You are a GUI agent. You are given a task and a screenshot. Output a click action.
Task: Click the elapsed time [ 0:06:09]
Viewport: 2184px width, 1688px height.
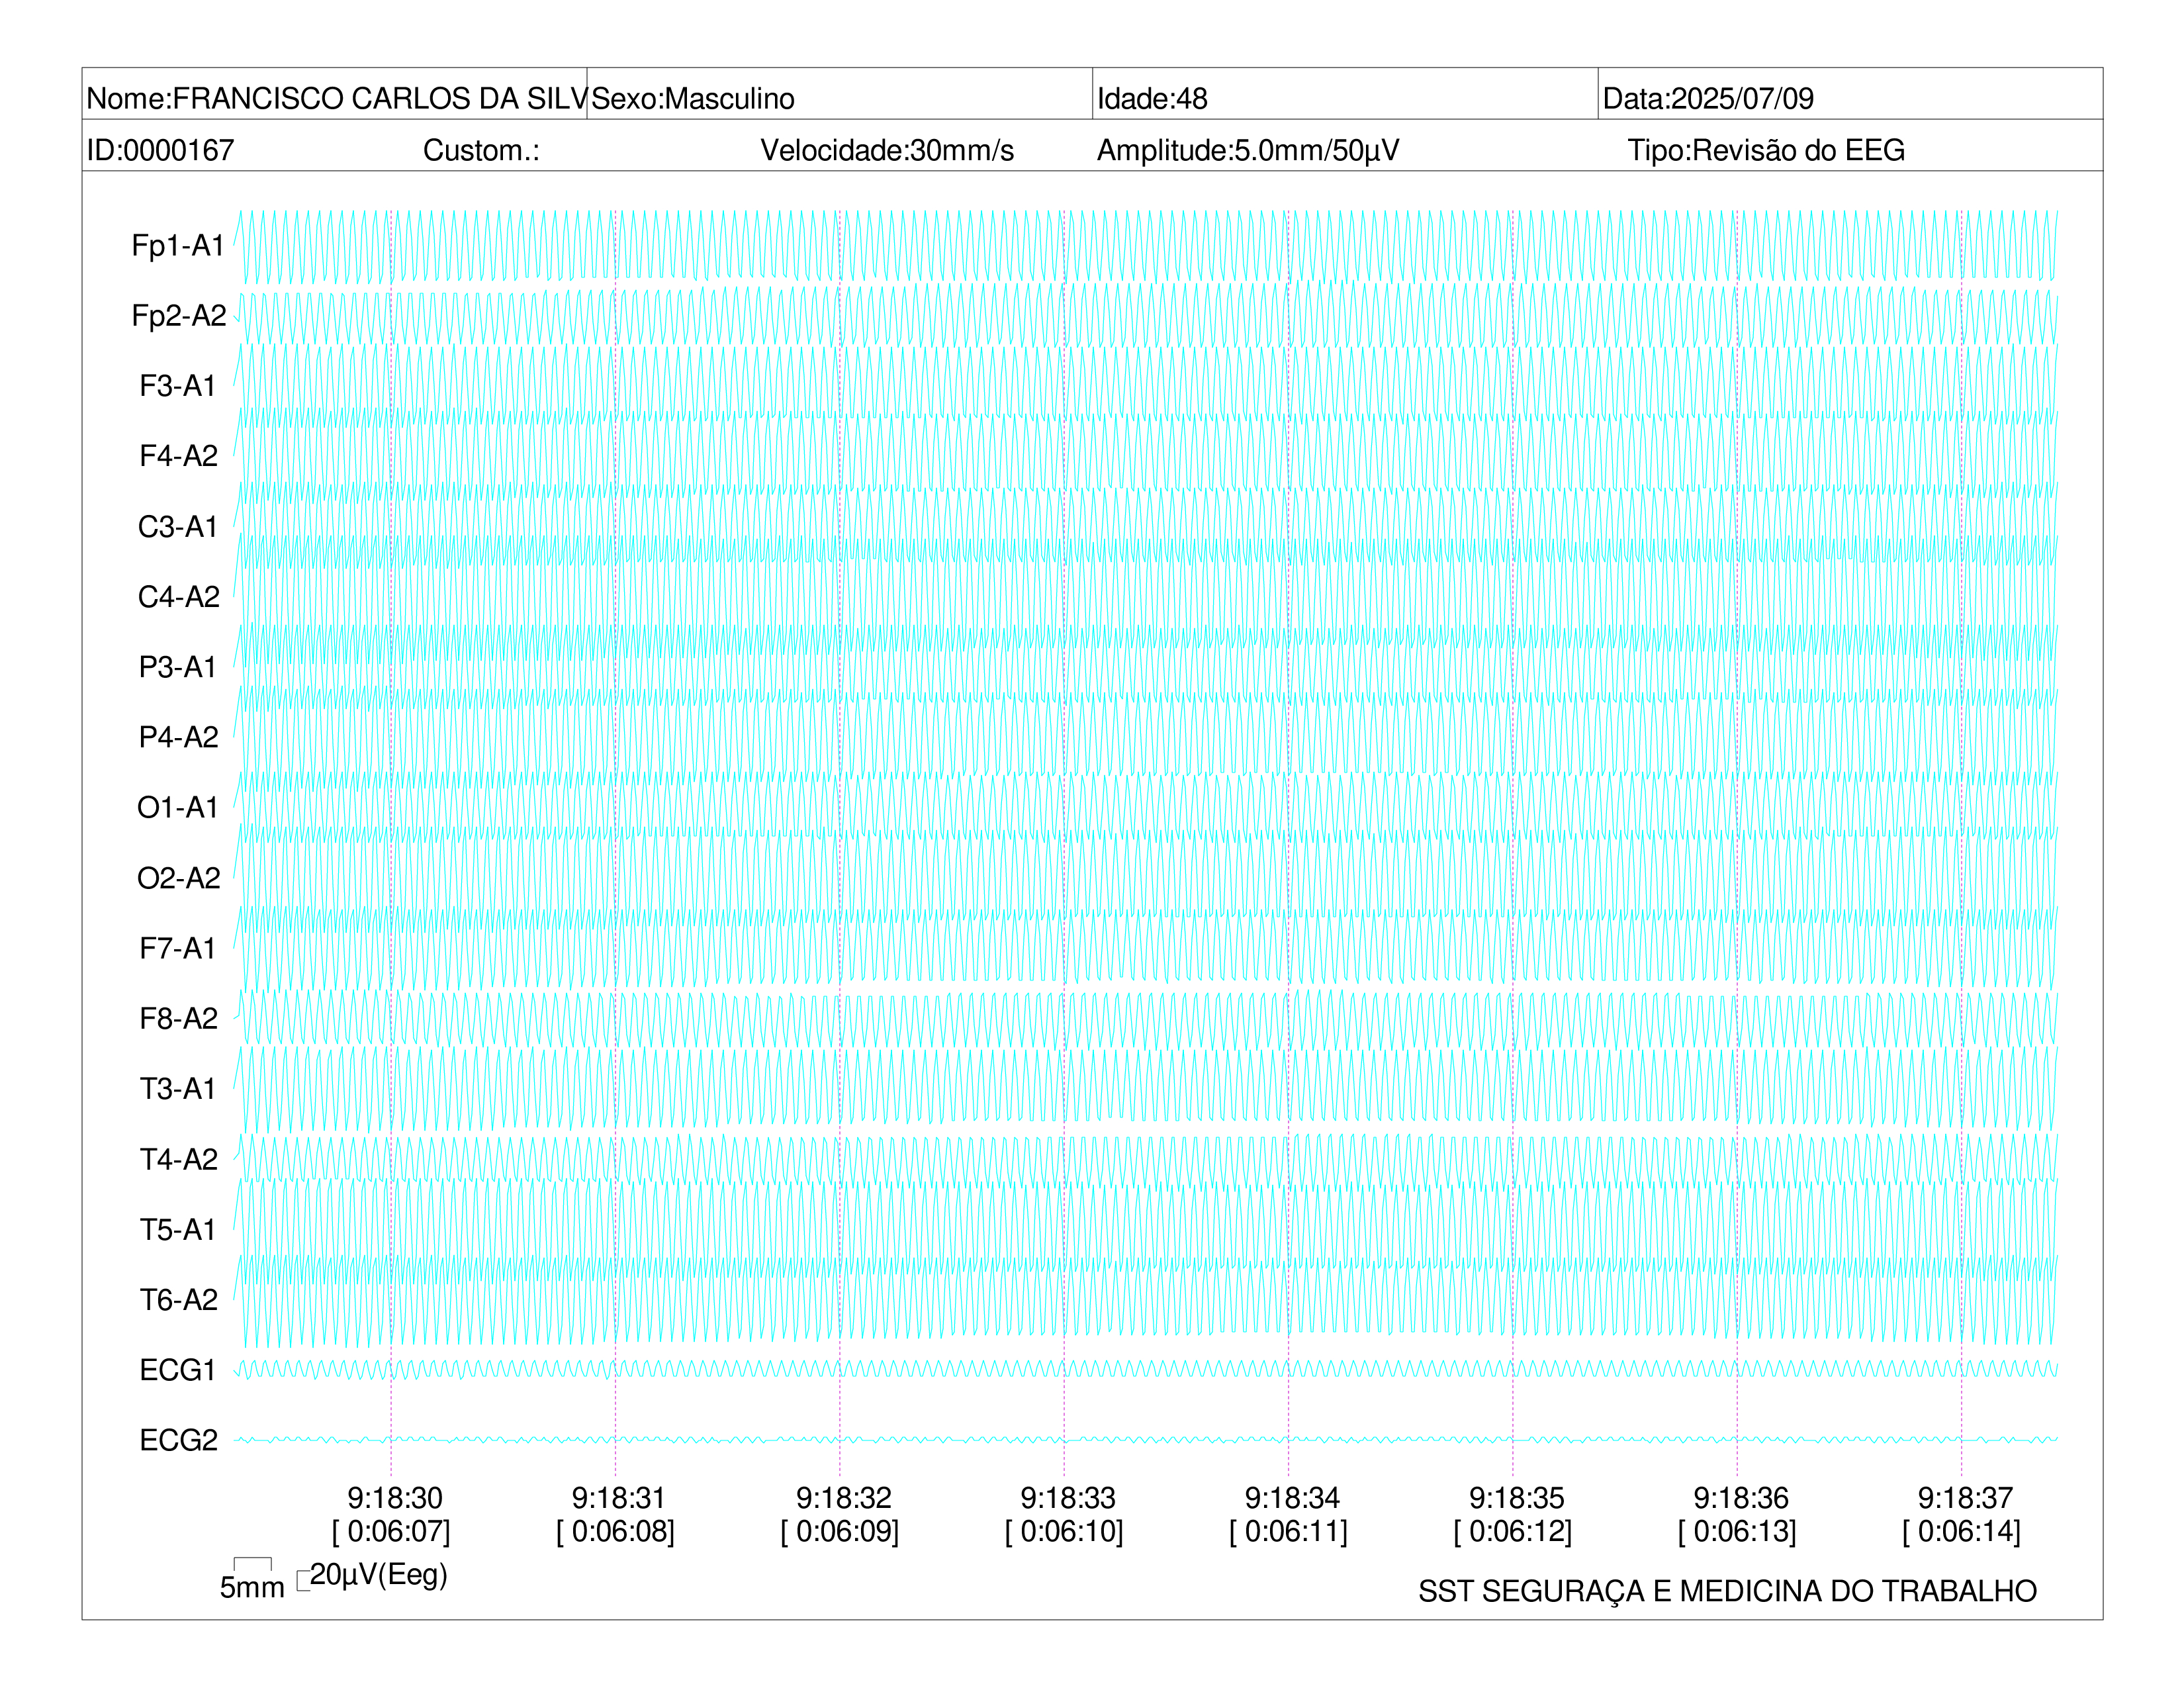(840, 1531)
